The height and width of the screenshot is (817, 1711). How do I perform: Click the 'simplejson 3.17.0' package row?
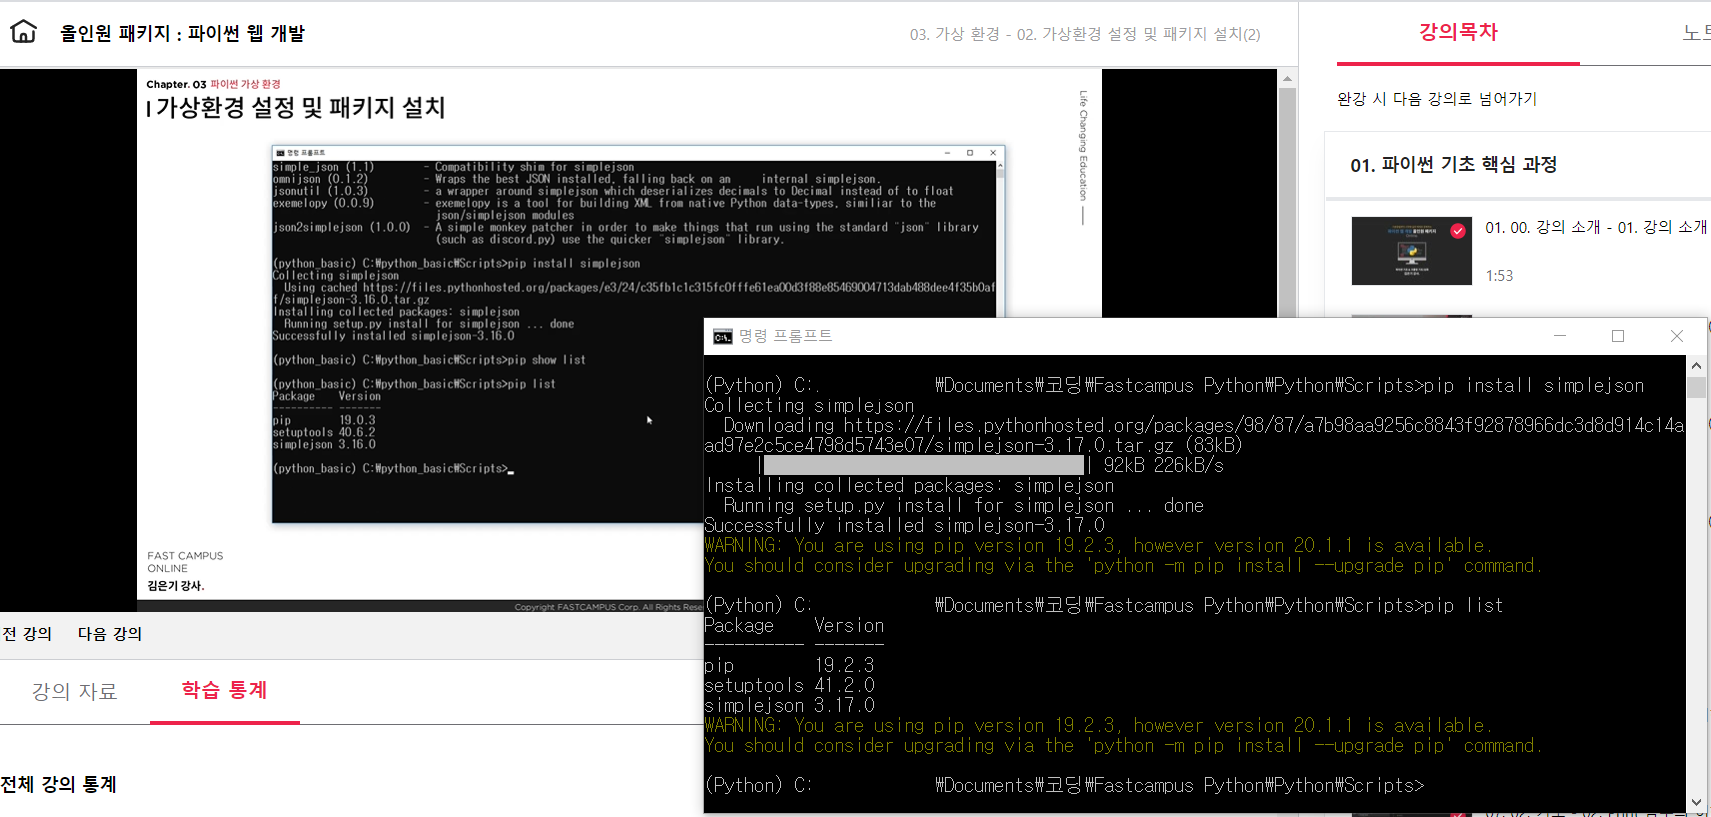click(789, 705)
